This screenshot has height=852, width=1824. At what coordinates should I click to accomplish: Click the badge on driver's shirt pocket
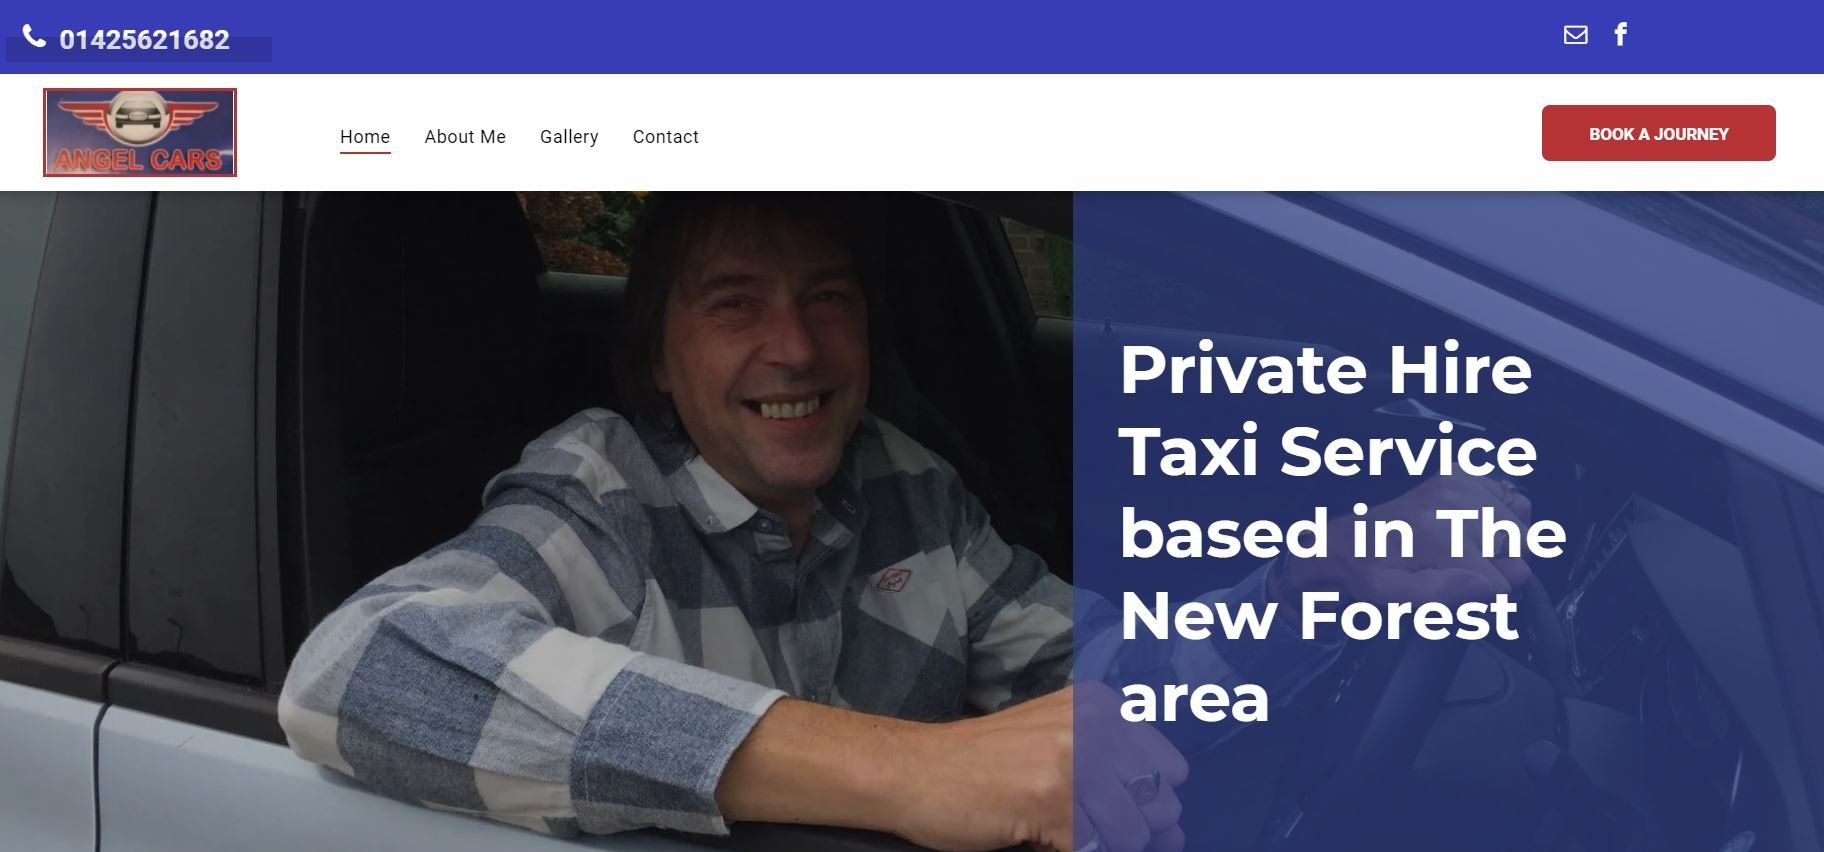[893, 579]
